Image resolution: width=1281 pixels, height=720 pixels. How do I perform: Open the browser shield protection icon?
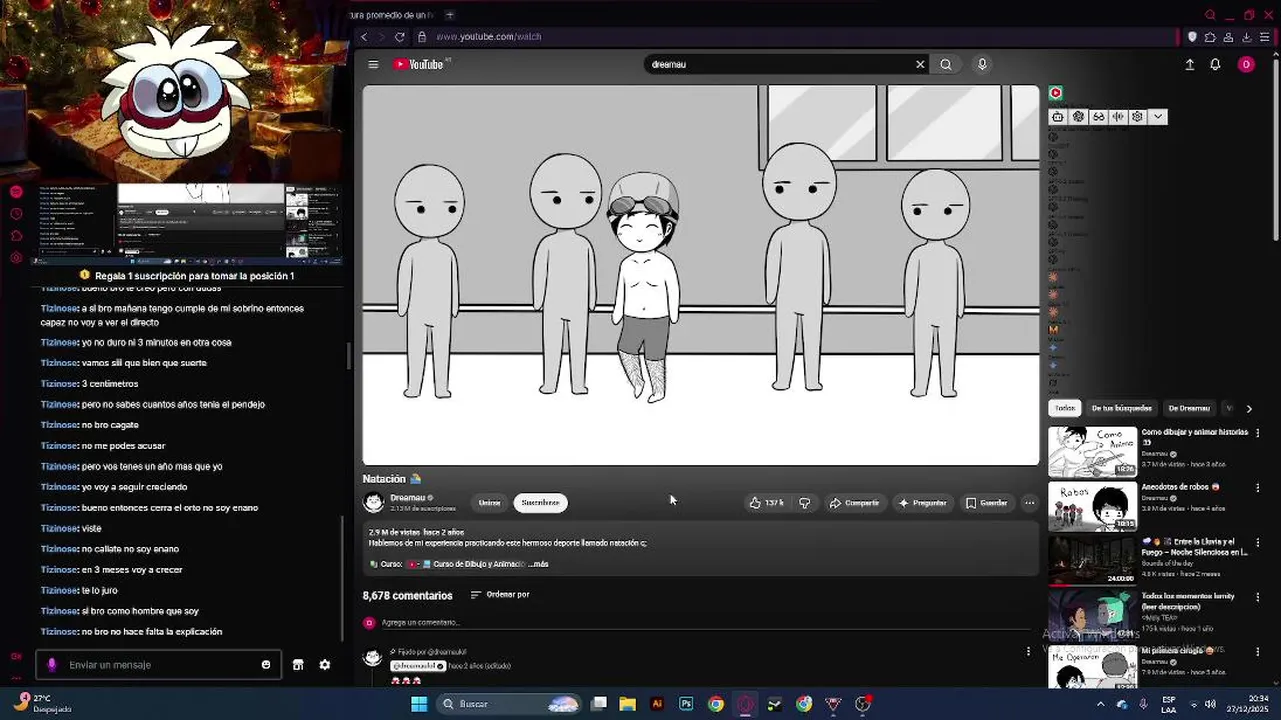coord(1192,37)
